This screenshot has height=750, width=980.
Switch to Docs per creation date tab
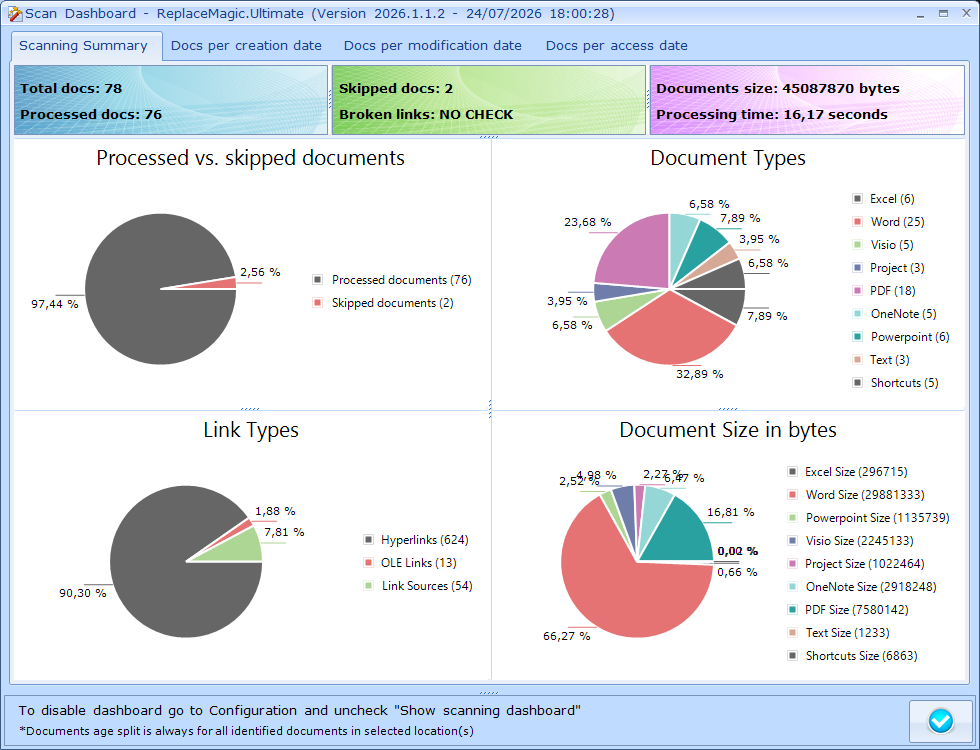click(x=246, y=46)
